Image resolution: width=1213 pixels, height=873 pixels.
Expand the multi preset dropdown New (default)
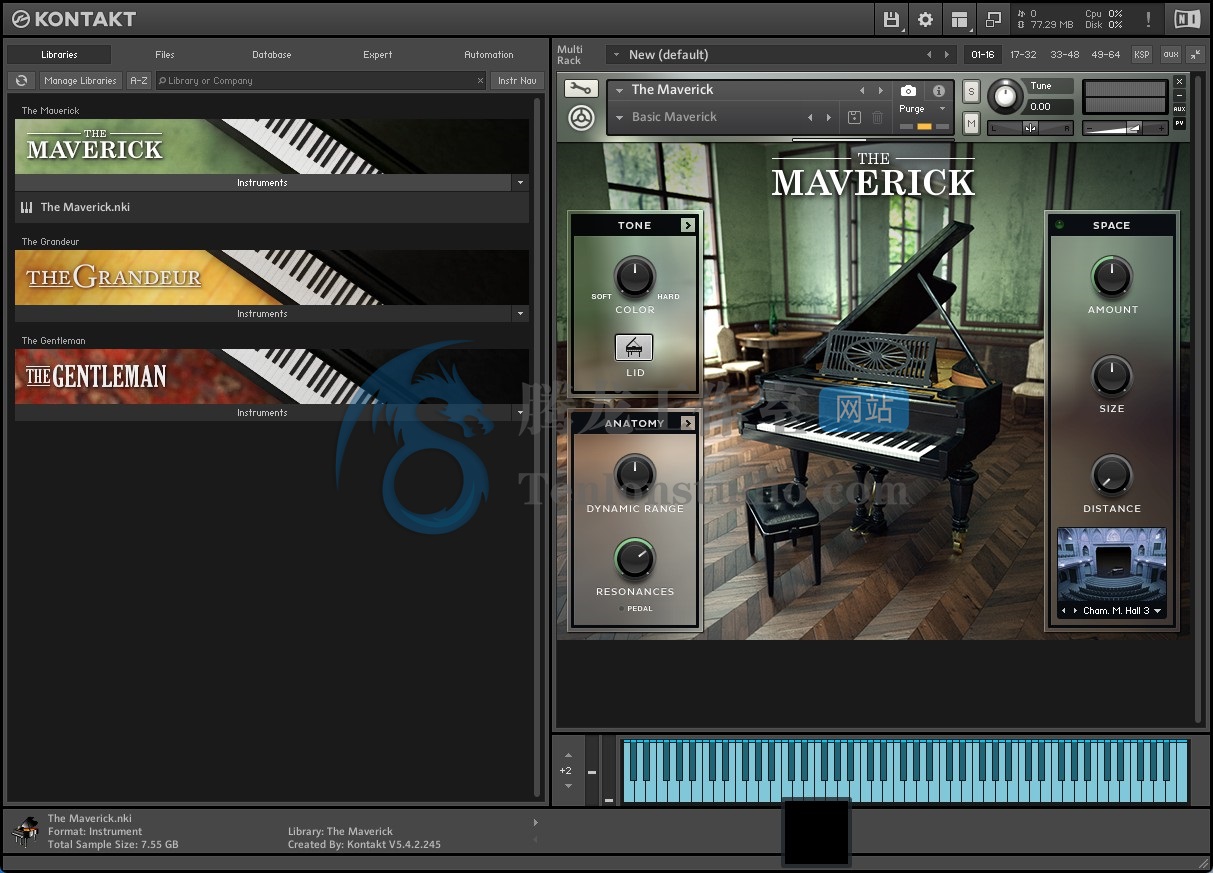tap(616, 55)
